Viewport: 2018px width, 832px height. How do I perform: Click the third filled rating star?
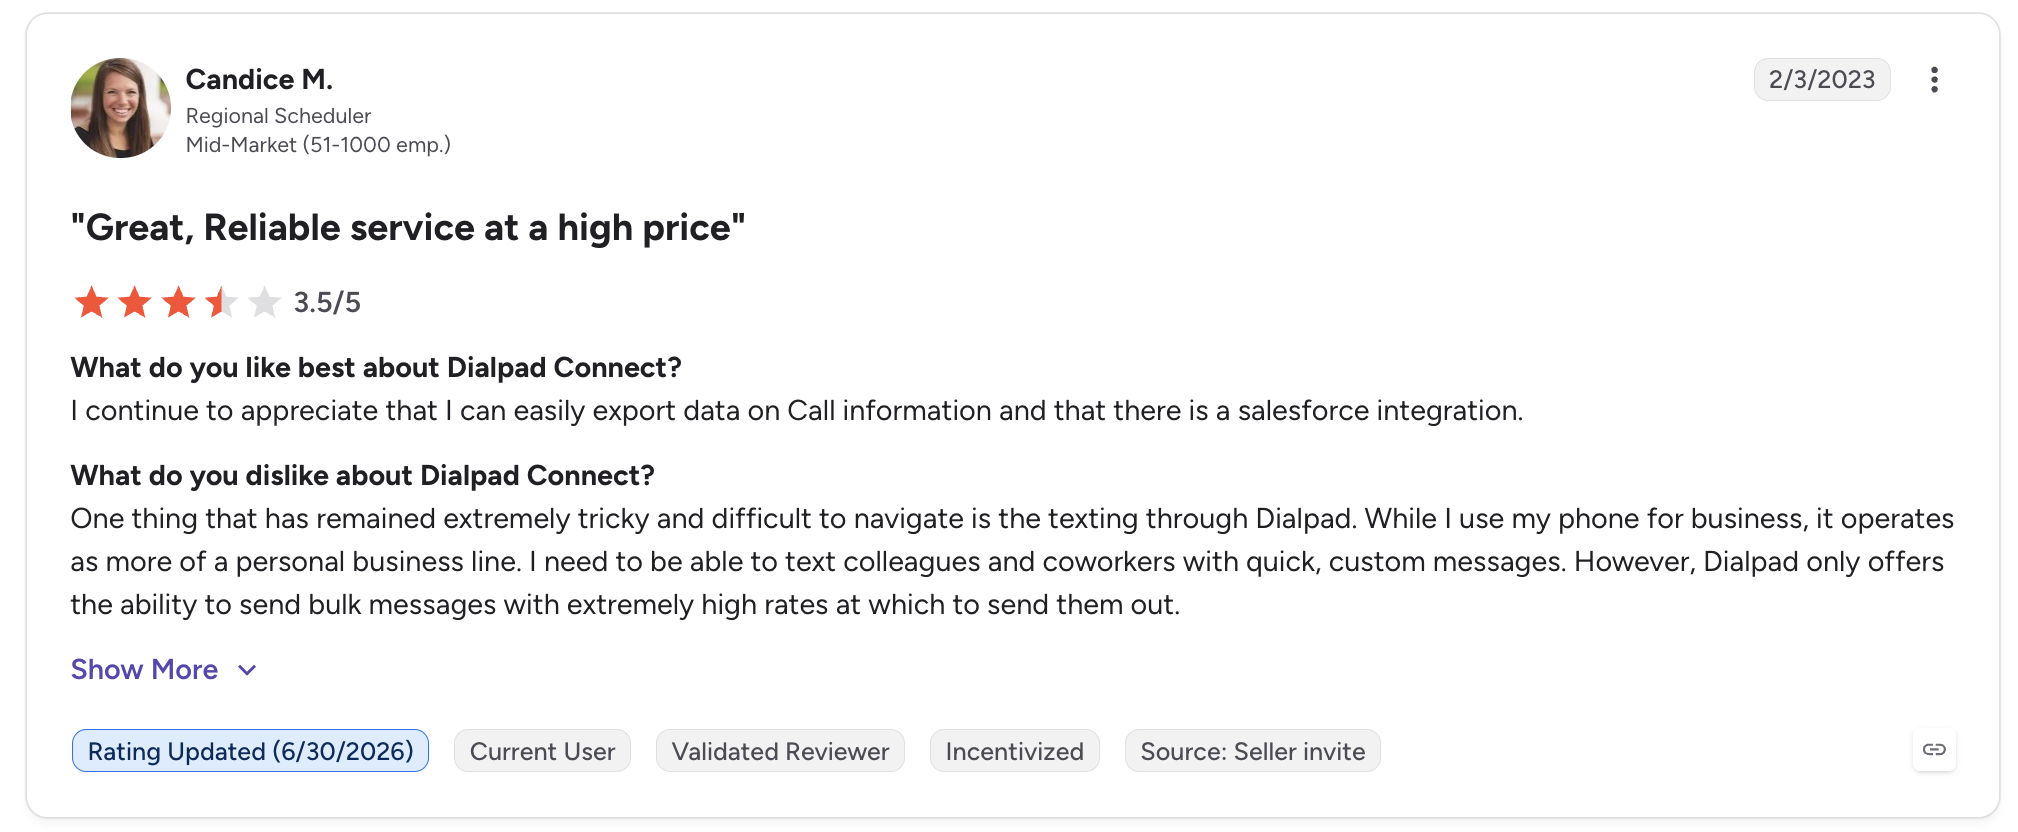(x=178, y=302)
